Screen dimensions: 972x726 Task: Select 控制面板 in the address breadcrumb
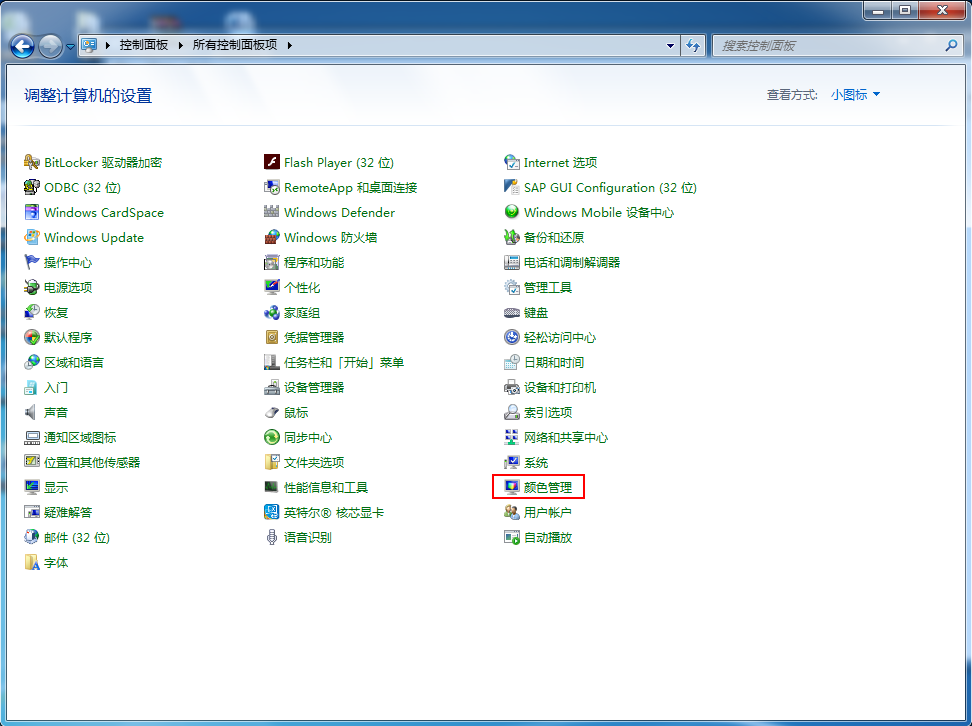tap(144, 45)
